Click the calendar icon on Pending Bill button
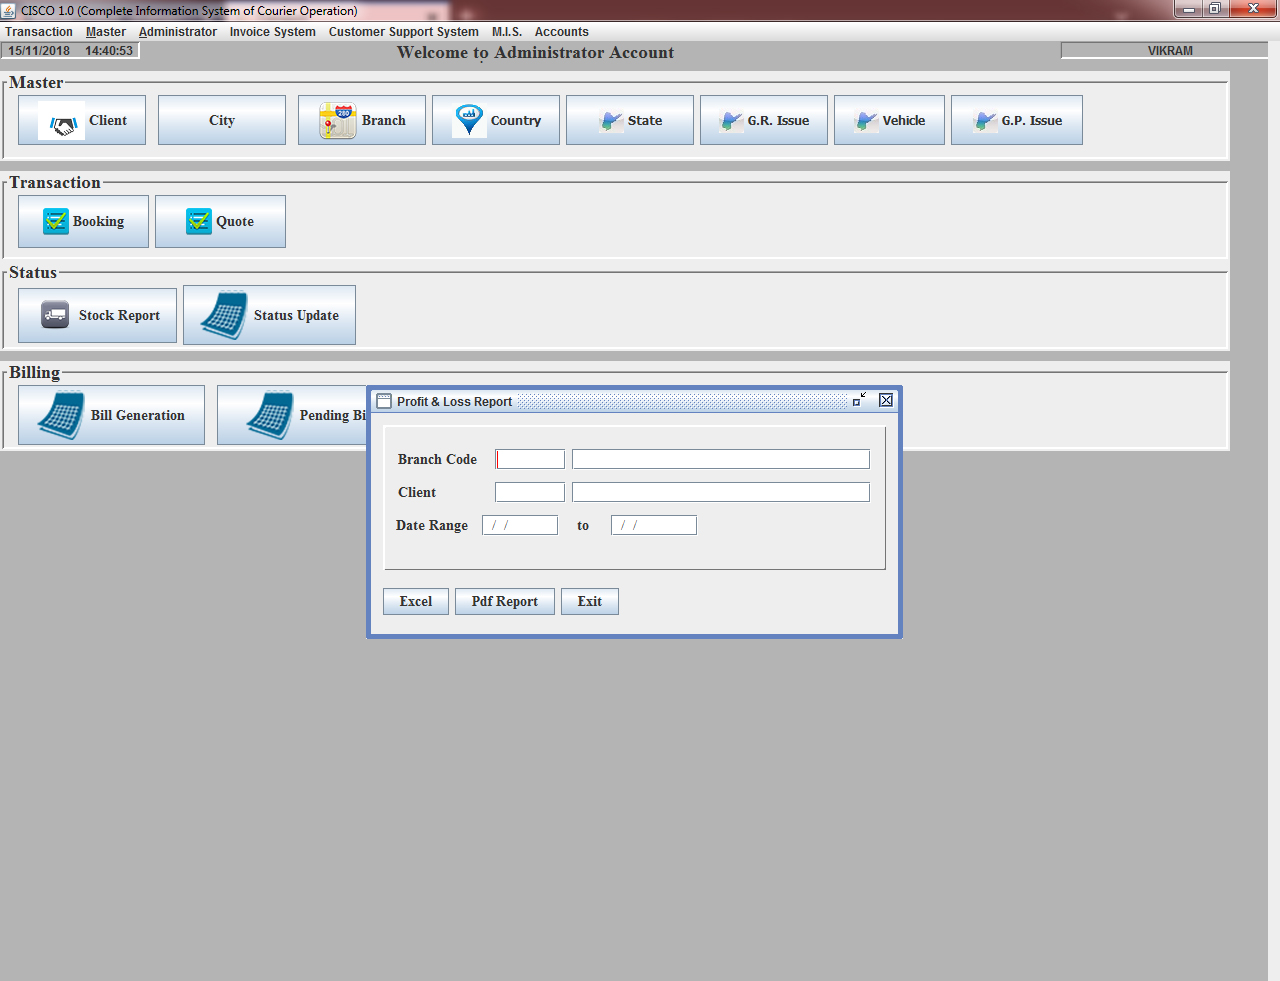The height and width of the screenshot is (981, 1280). [x=270, y=415]
